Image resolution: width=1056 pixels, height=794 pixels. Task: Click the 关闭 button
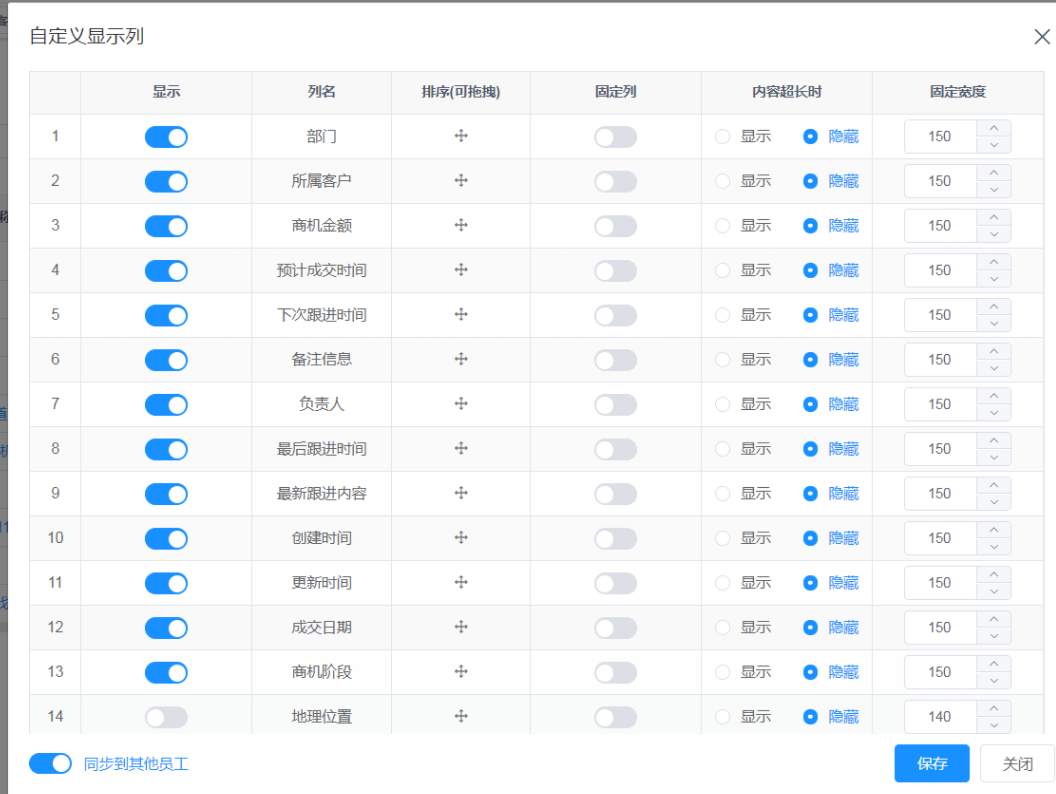tap(1017, 763)
